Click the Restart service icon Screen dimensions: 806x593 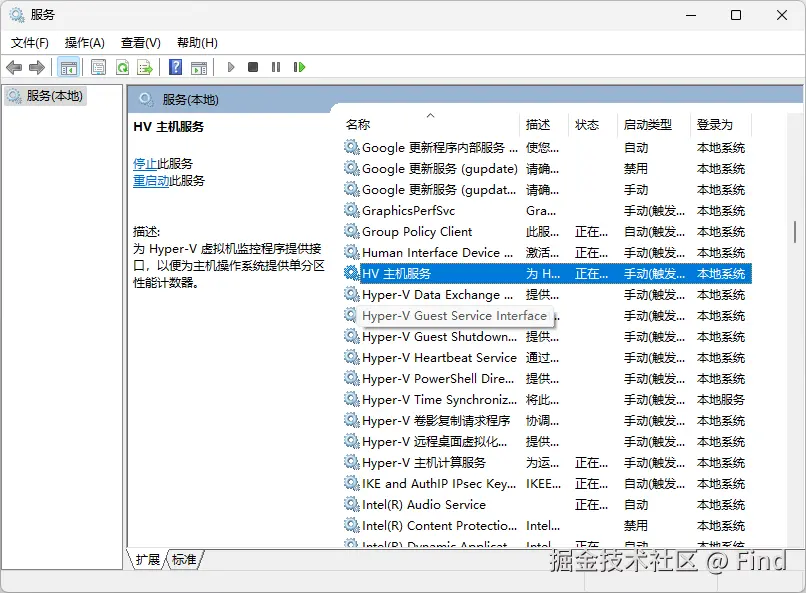[x=299, y=67]
